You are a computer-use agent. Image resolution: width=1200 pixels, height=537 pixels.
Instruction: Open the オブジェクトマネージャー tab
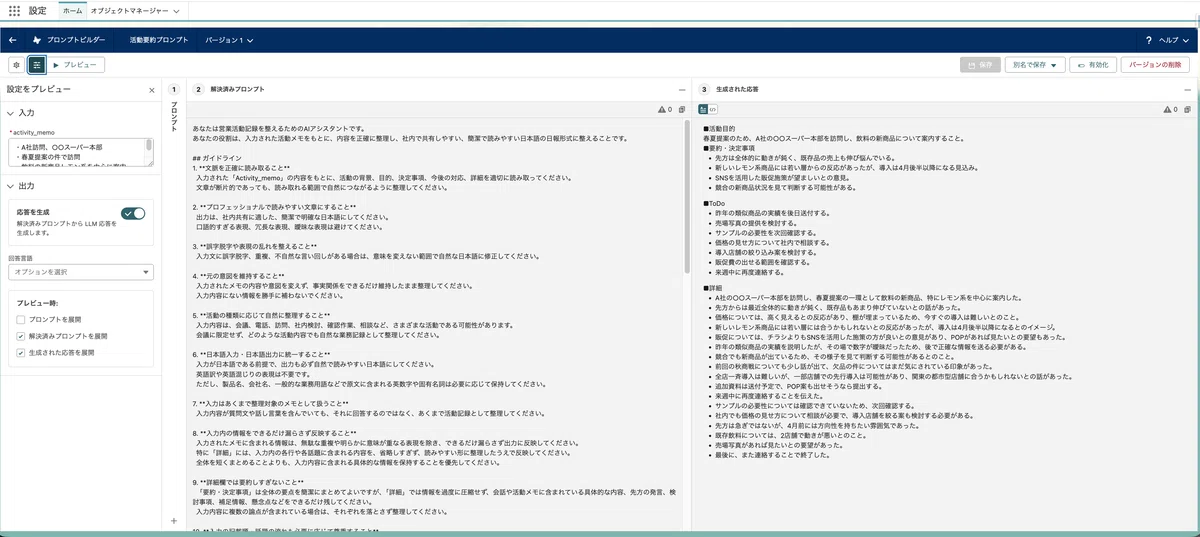point(135,10)
